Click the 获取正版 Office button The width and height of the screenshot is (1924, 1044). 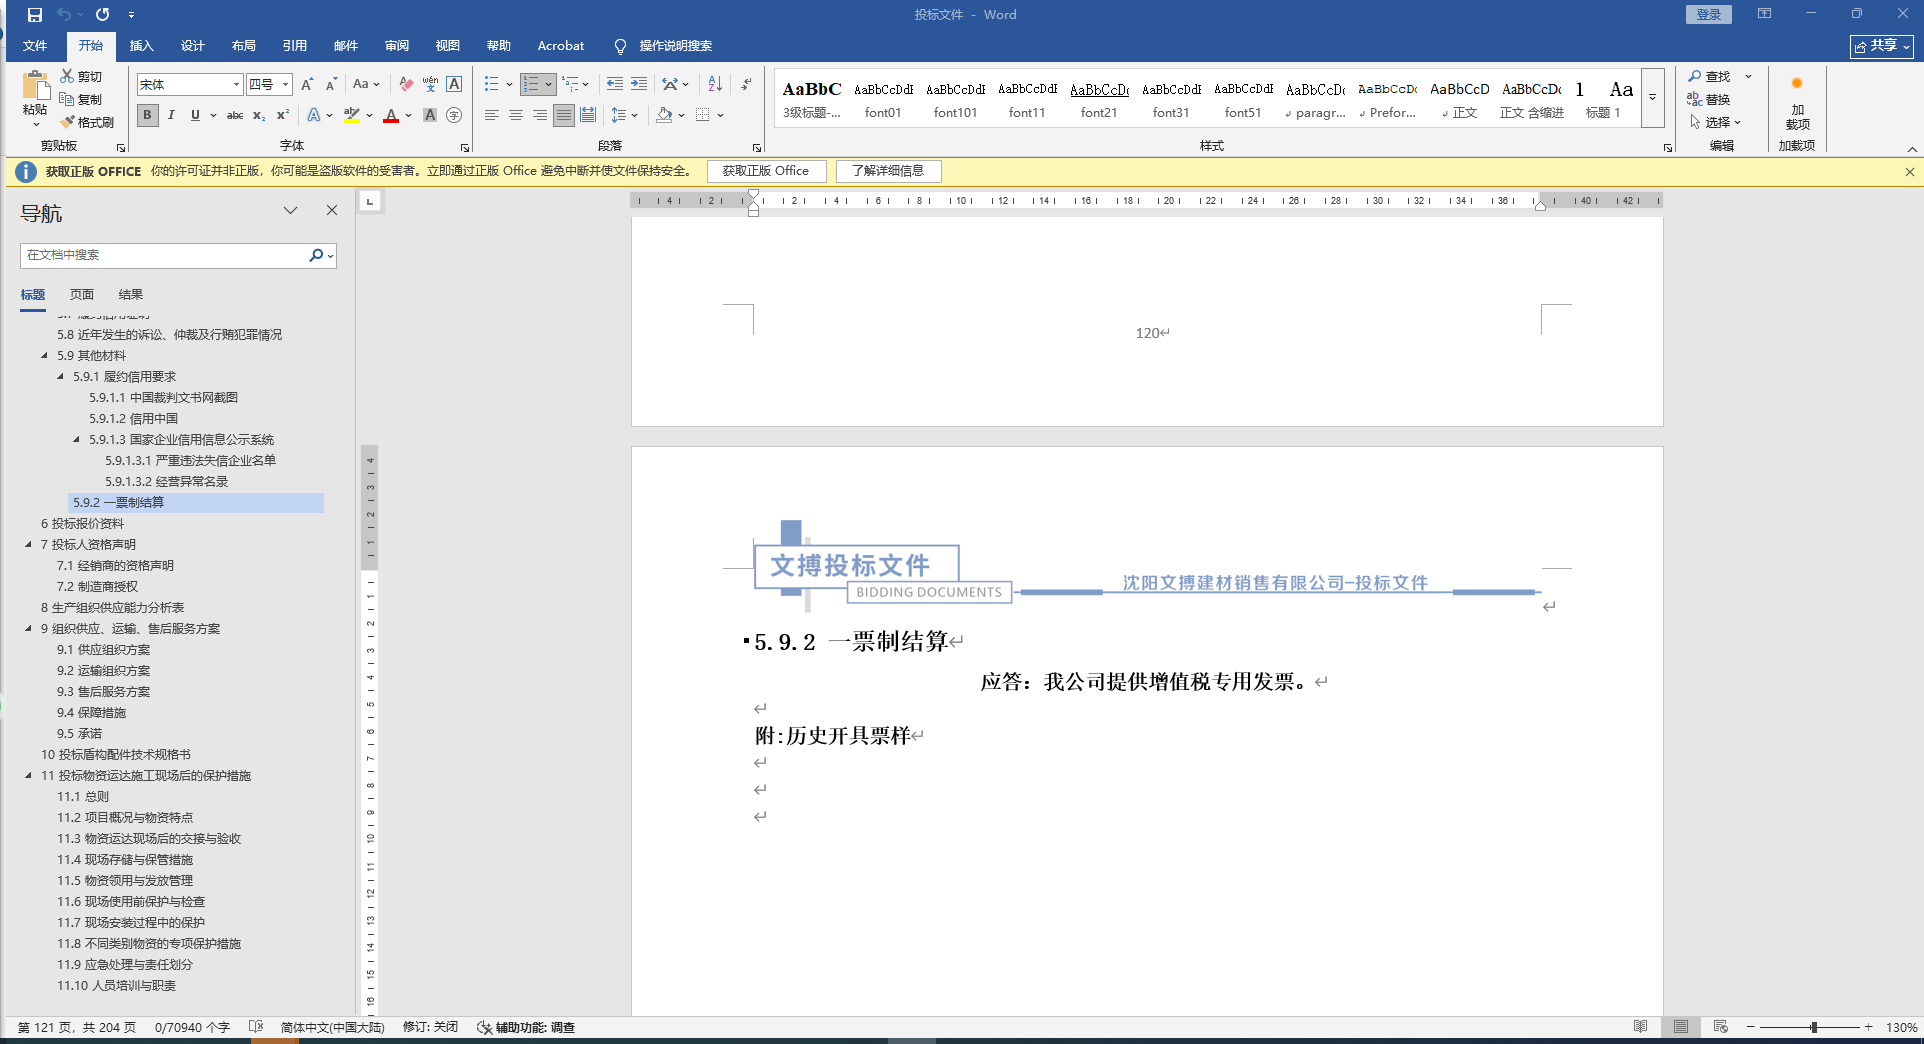coord(766,171)
